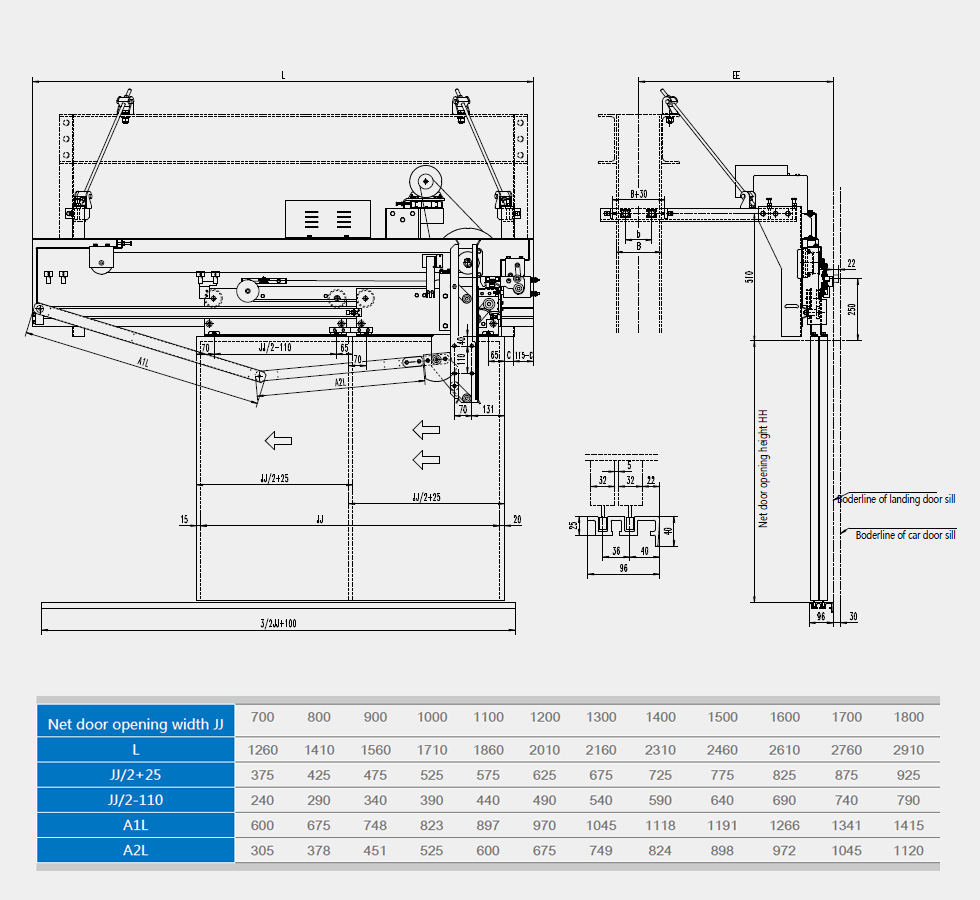
Task: Select the JJ/2-110 row header in the table
Action: pyautogui.click(x=136, y=800)
